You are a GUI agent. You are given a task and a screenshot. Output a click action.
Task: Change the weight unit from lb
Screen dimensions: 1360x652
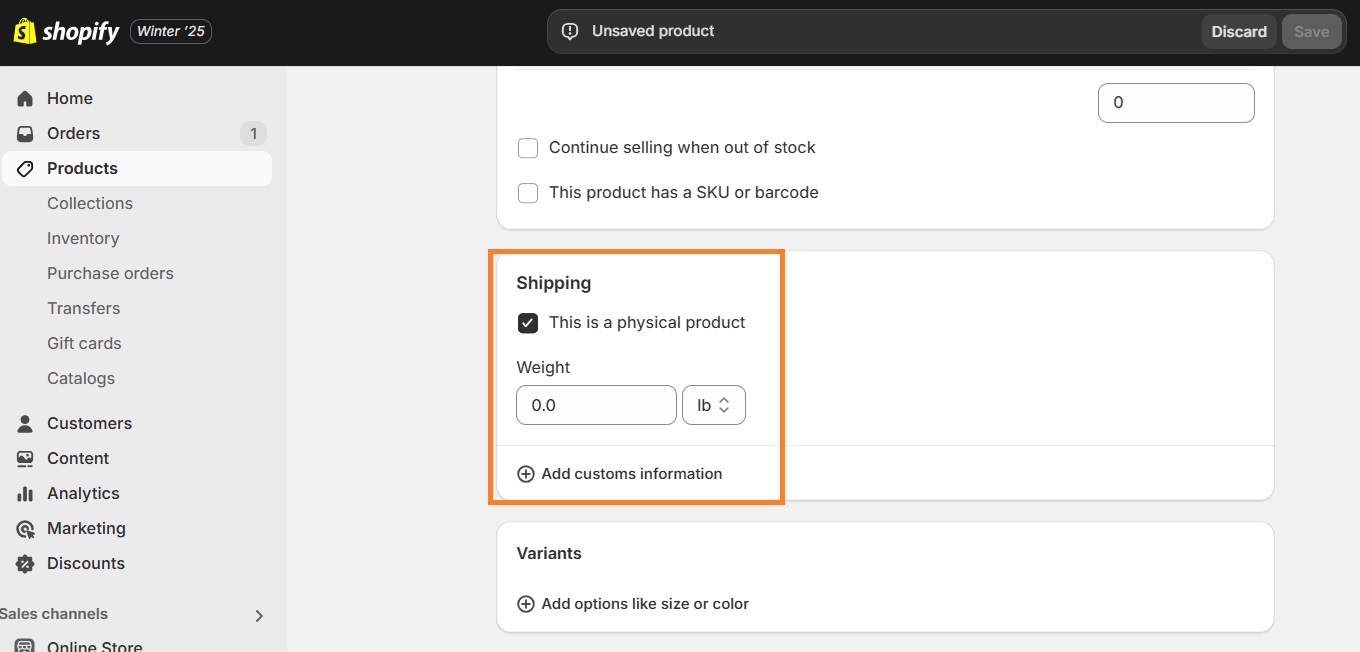pyautogui.click(x=713, y=405)
